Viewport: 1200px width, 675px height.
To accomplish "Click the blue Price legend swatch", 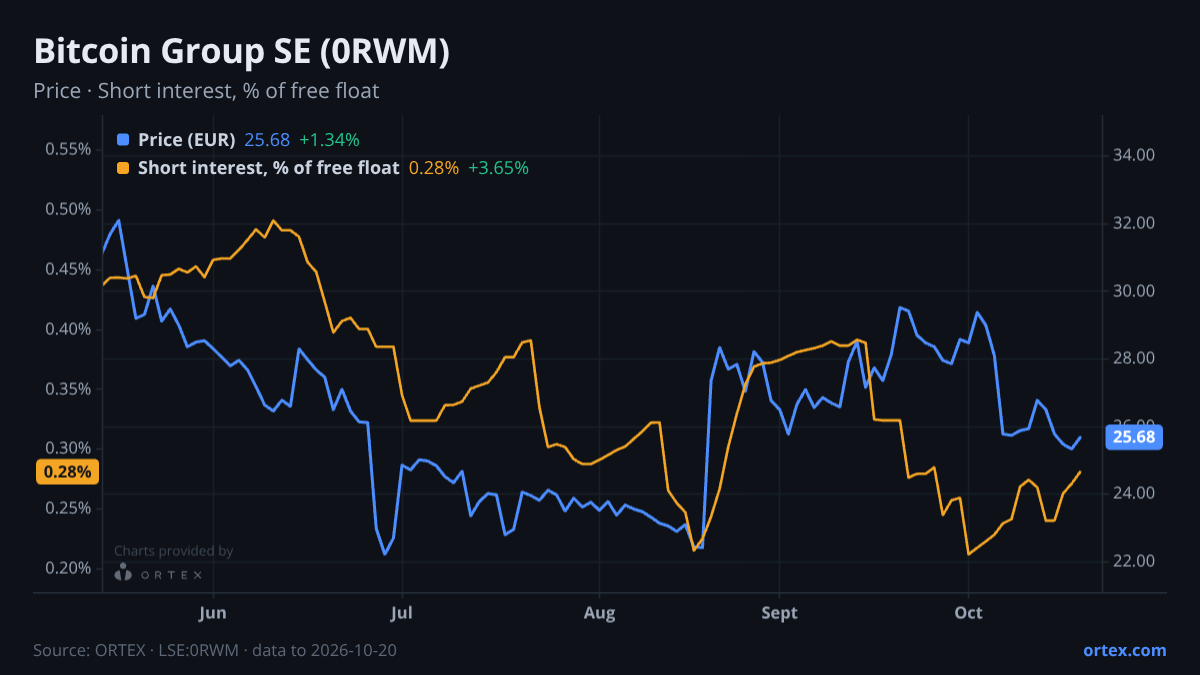I will [123, 140].
